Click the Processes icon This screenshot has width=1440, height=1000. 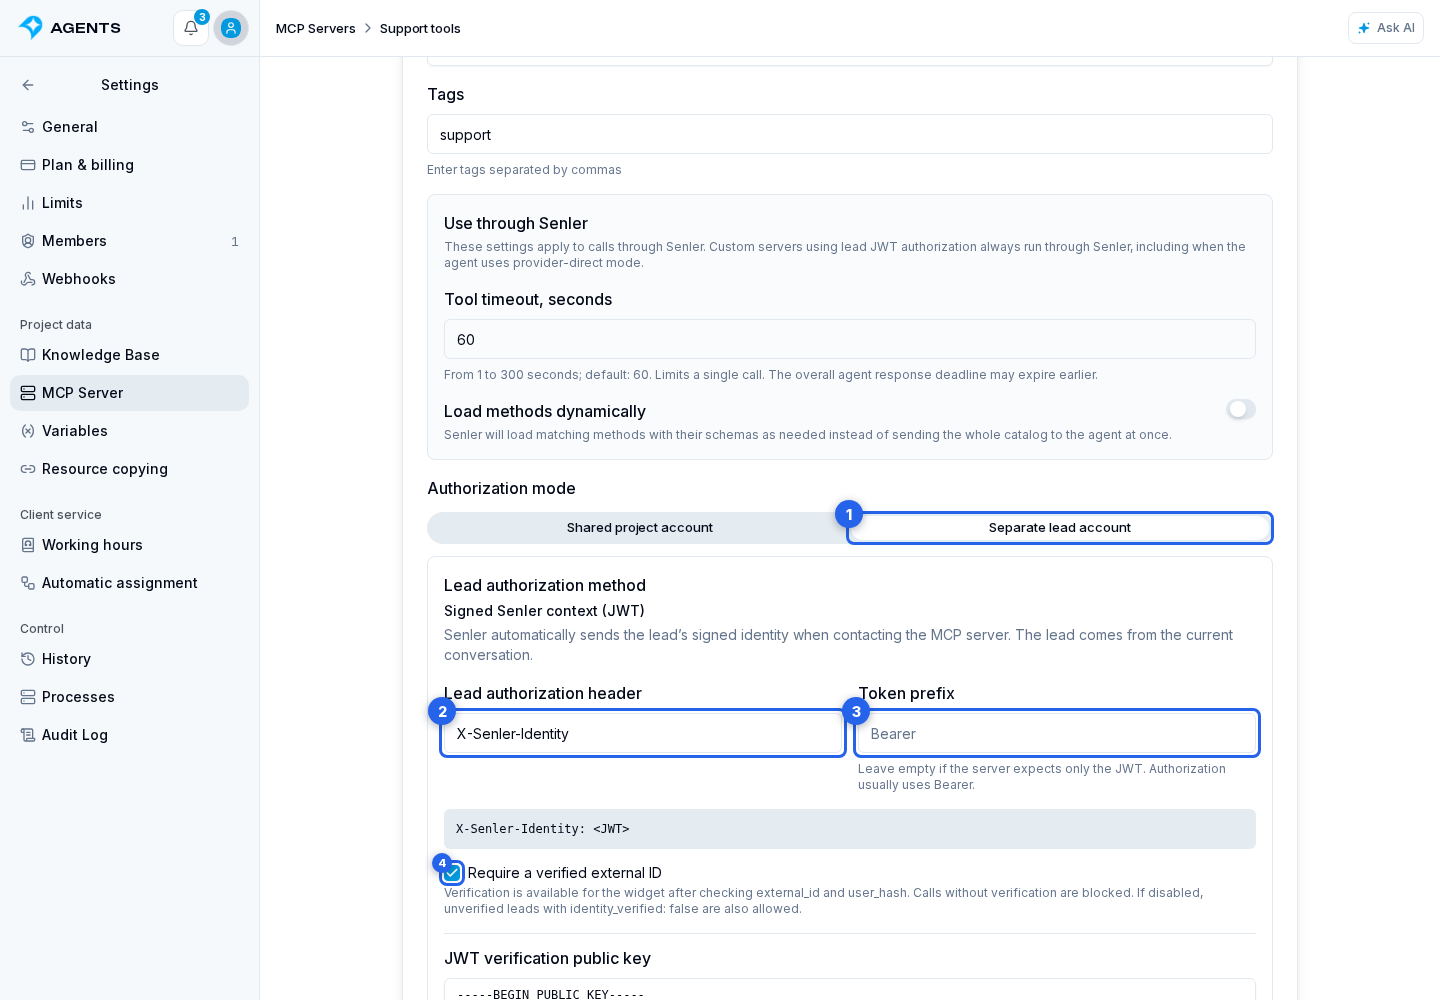point(28,697)
